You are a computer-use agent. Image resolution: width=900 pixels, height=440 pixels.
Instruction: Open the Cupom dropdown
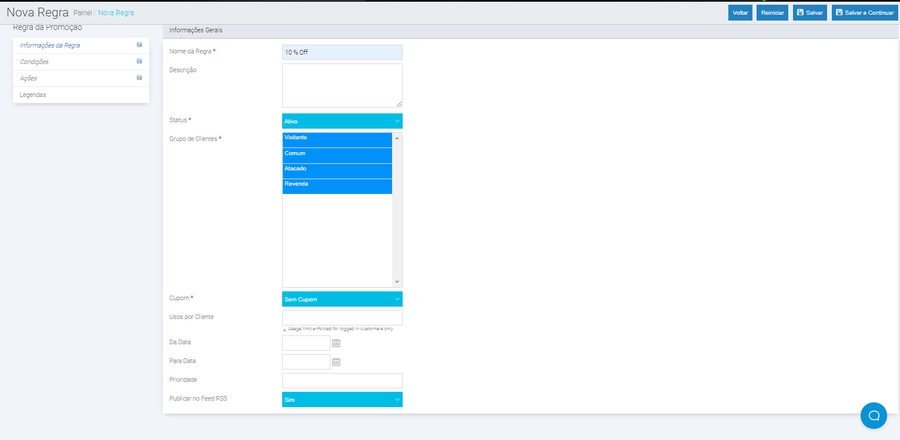pyautogui.click(x=342, y=299)
